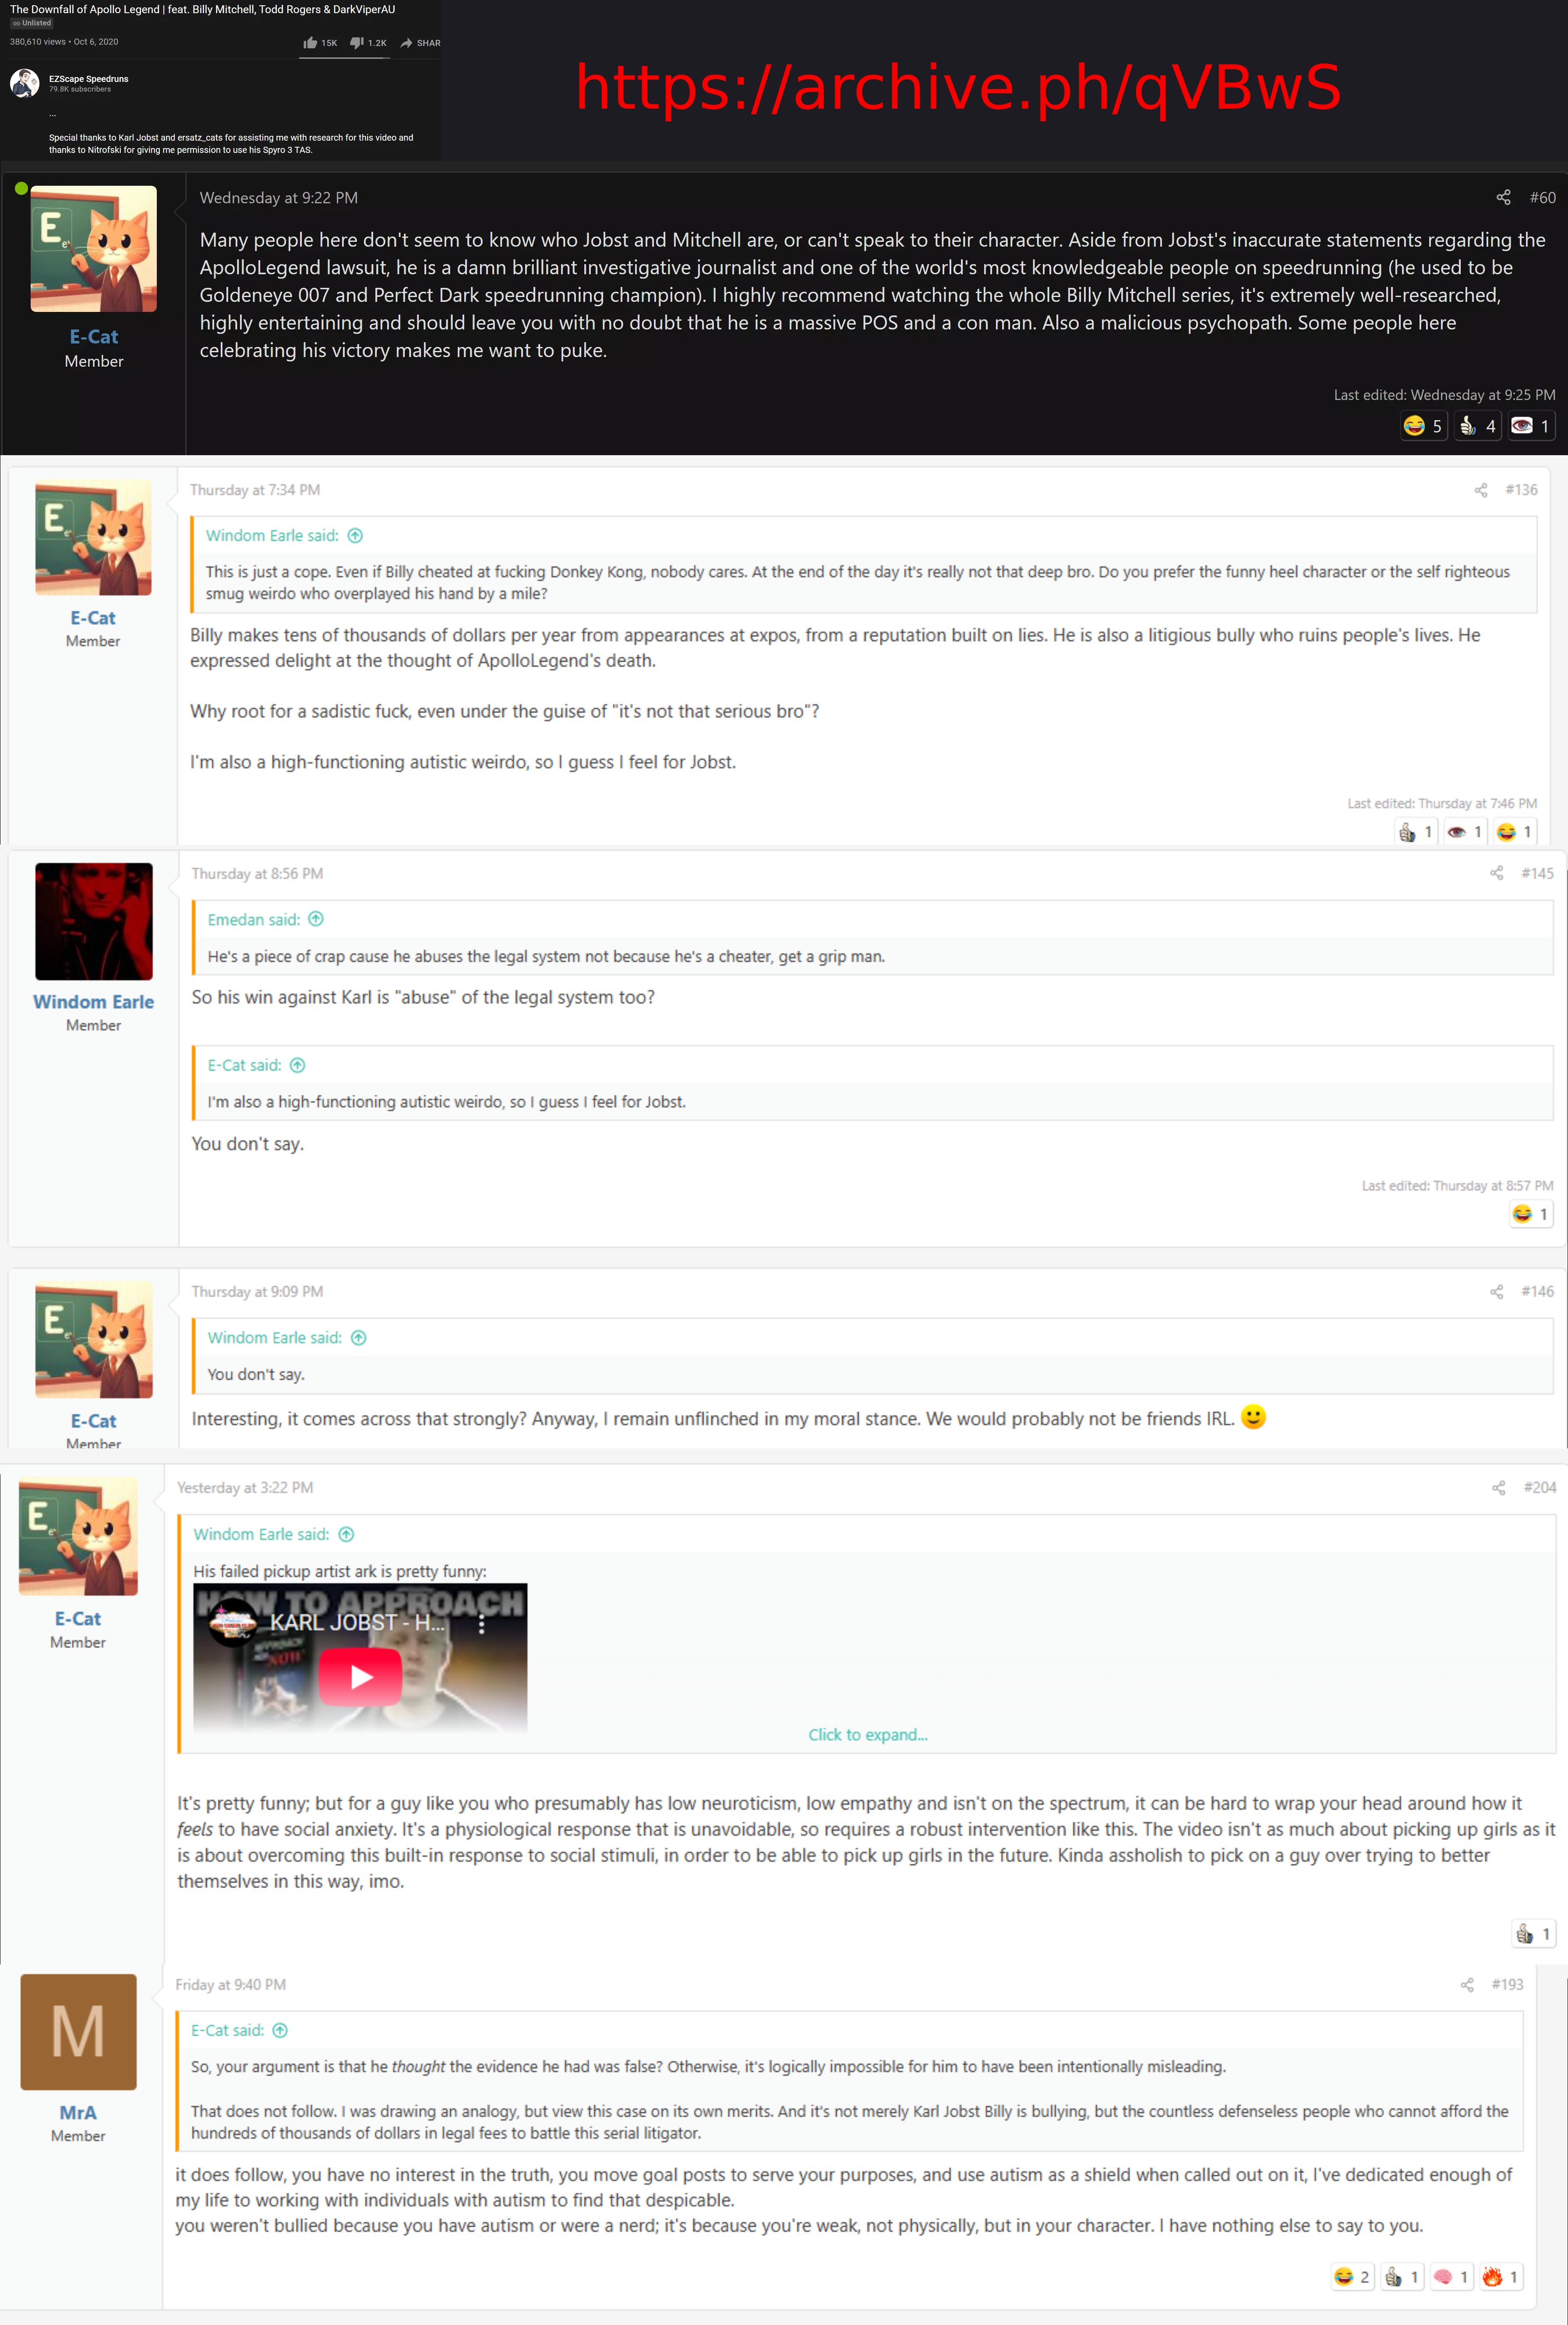
Task: Click share icon on post #146
Action: point(1496,1292)
